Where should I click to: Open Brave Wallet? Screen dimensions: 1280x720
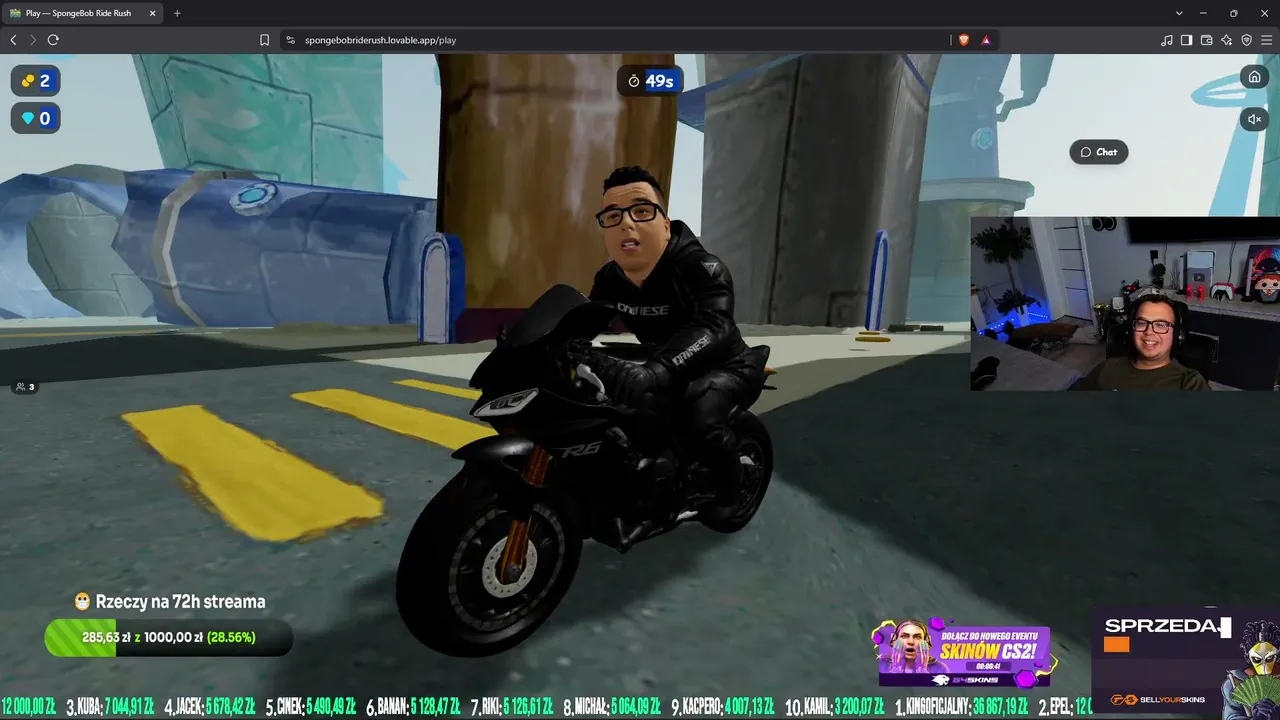(x=1207, y=40)
